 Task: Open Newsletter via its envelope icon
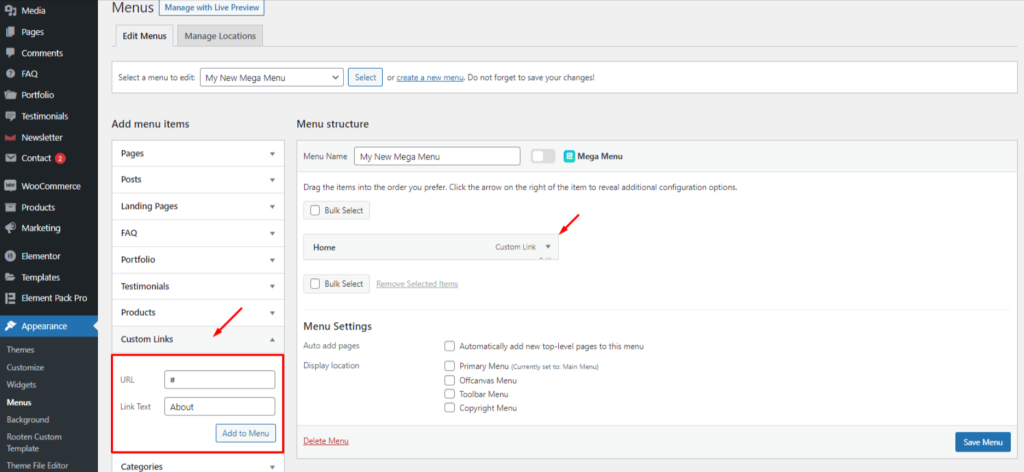coord(10,137)
